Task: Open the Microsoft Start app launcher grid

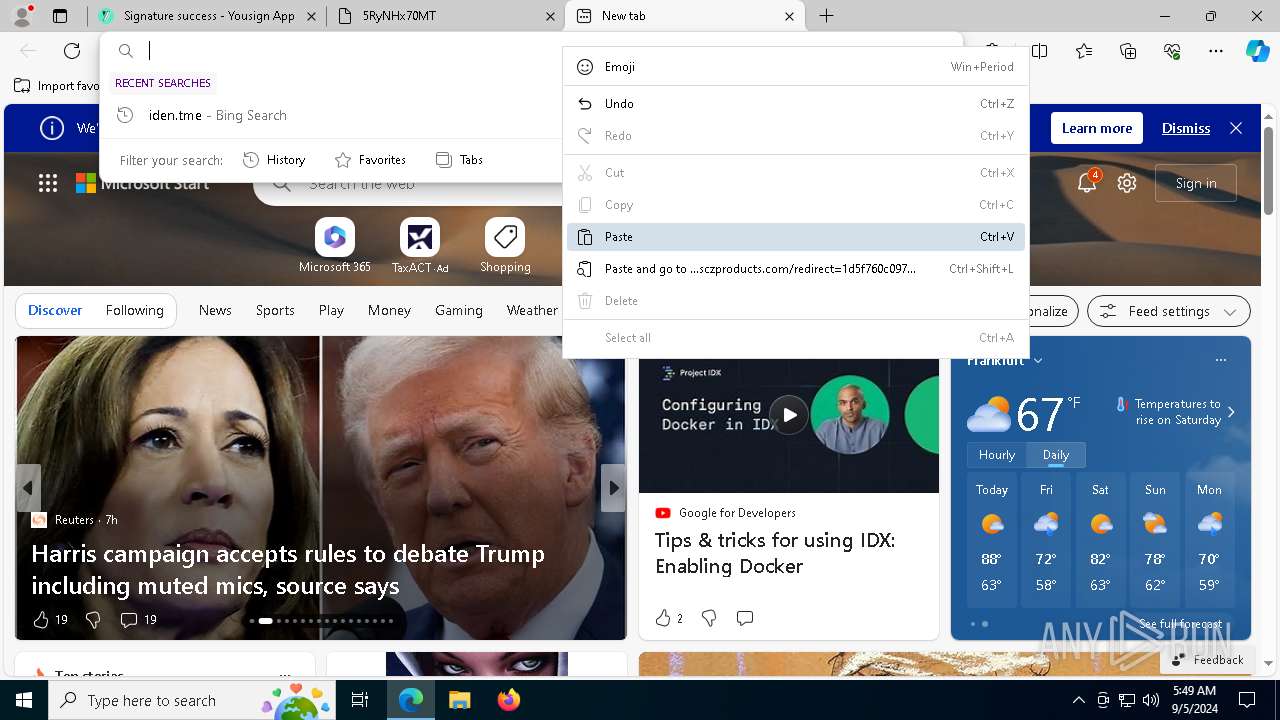Action: [x=47, y=183]
